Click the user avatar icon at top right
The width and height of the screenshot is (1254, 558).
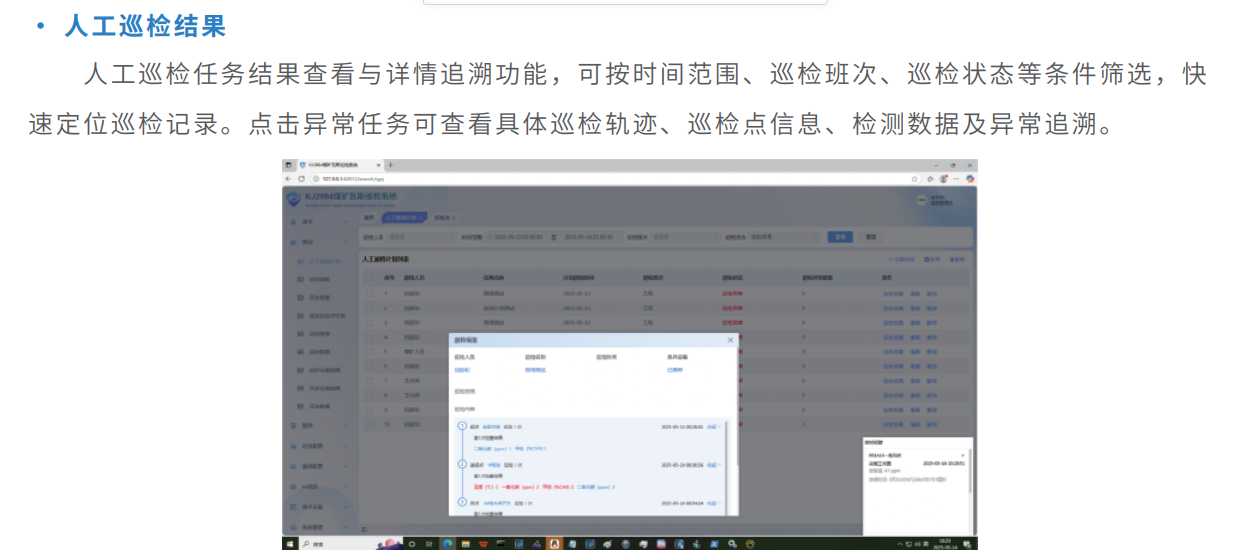pos(921,199)
